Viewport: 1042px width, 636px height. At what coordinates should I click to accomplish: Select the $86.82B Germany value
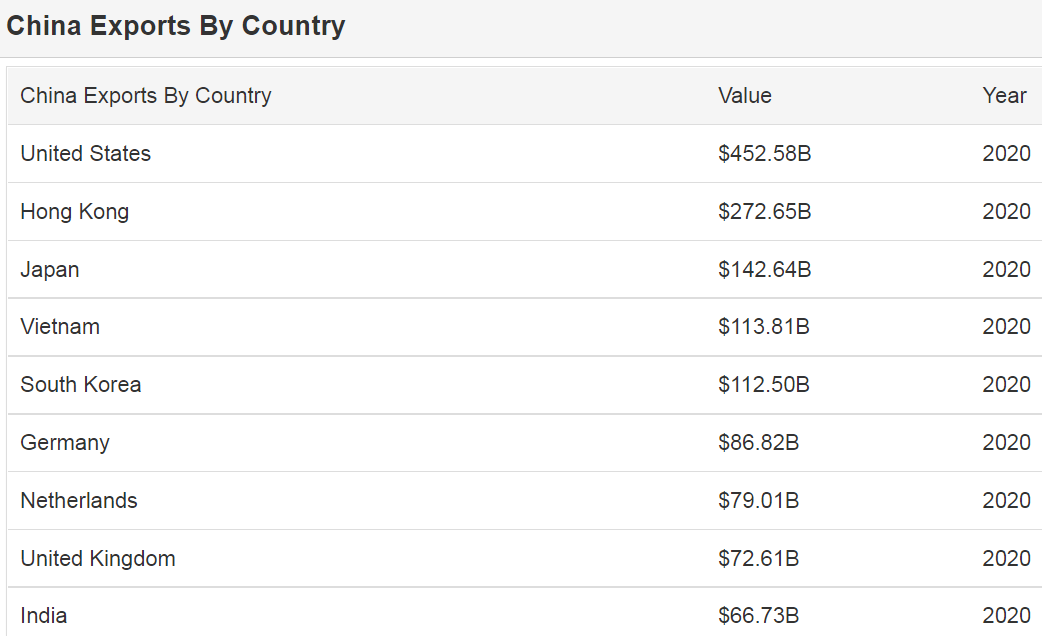coord(759,443)
